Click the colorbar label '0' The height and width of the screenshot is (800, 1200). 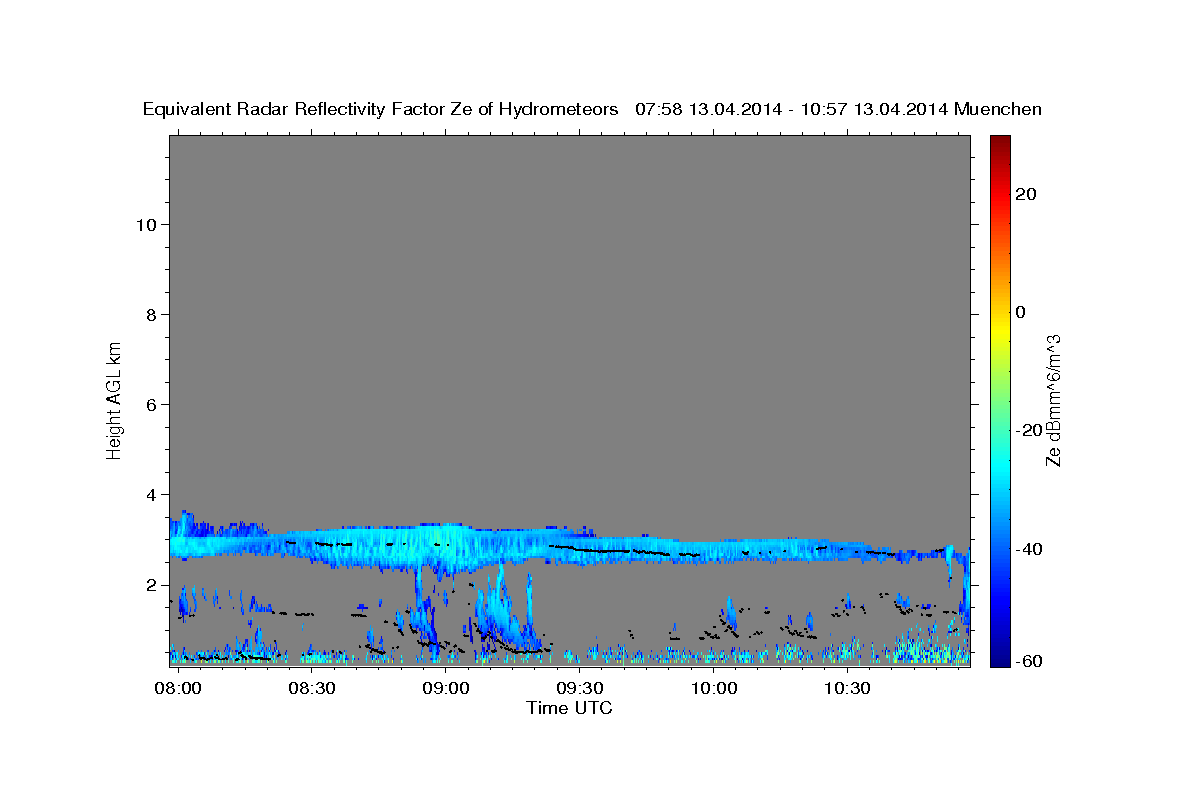pyautogui.click(x=1021, y=312)
